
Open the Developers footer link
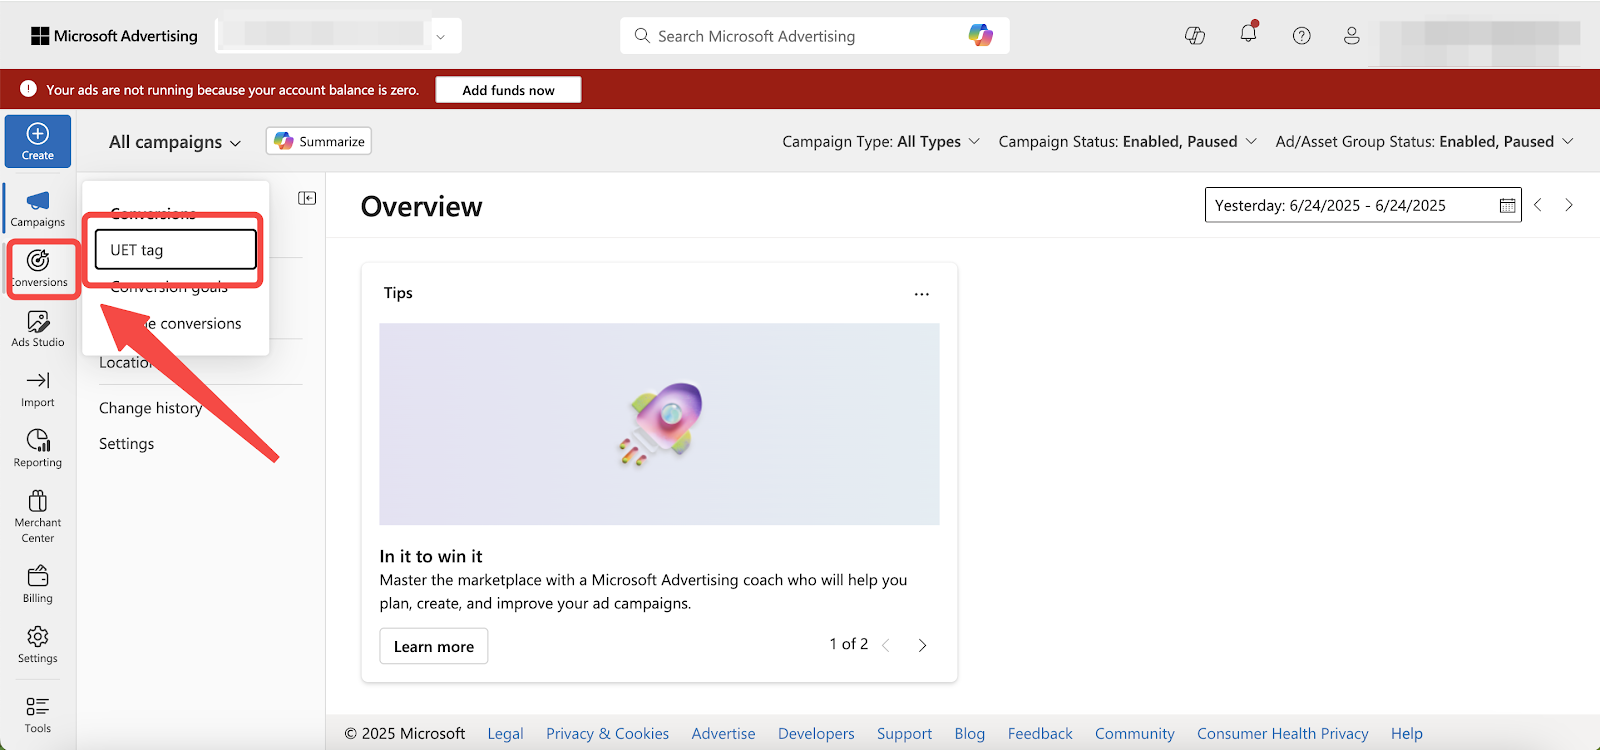point(816,733)
